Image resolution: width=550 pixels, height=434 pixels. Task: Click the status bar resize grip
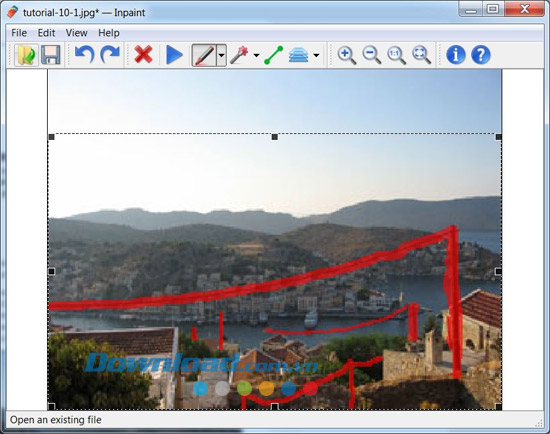coord(538,423)
